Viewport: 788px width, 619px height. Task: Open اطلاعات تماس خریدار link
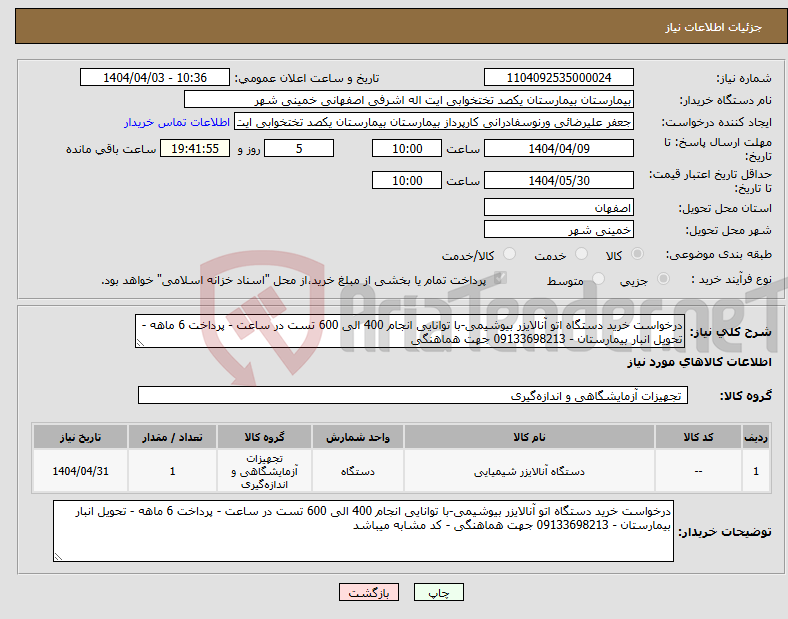click(x=177, y=122)
